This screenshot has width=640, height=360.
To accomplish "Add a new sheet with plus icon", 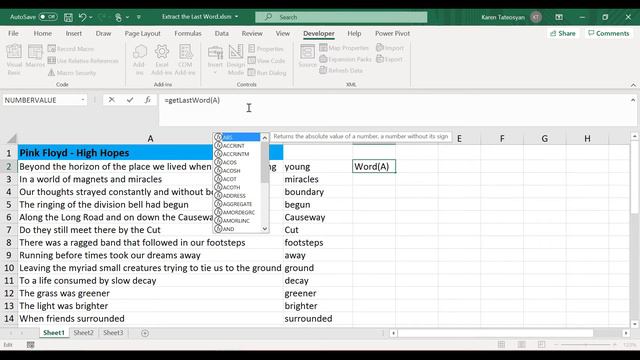I will pyautogui.click(x=144, y=333).
